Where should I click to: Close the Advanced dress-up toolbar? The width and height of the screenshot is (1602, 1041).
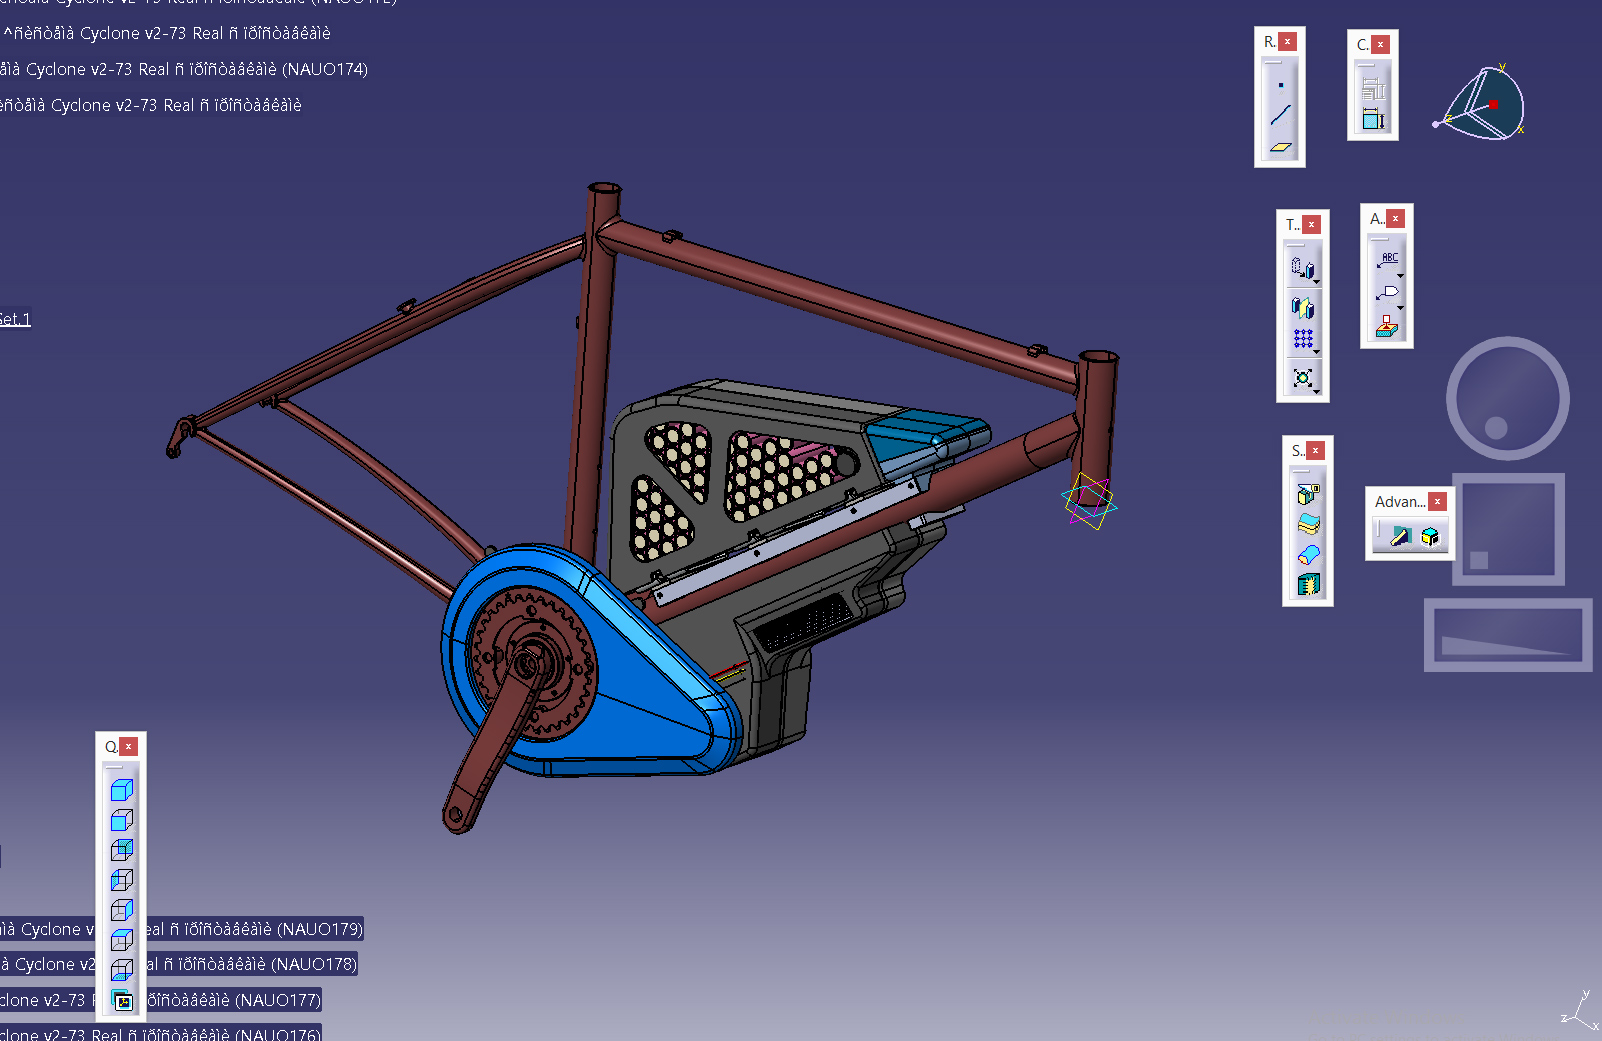1437,502
